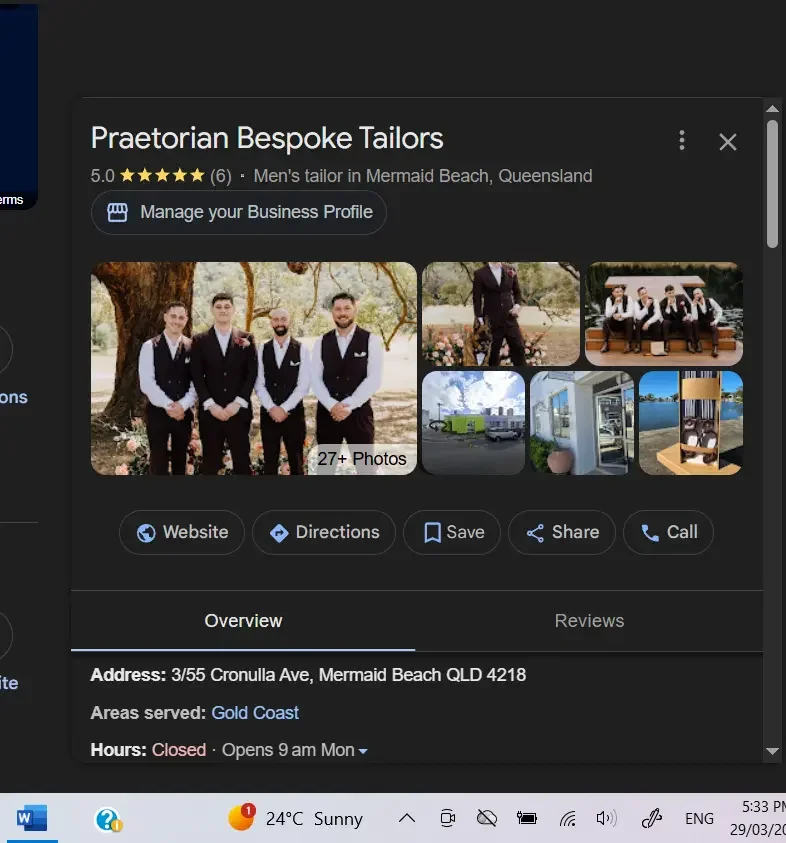786x843 pixels.
Task: Open the clock and date in the taskbar
Action: (758, 818)
